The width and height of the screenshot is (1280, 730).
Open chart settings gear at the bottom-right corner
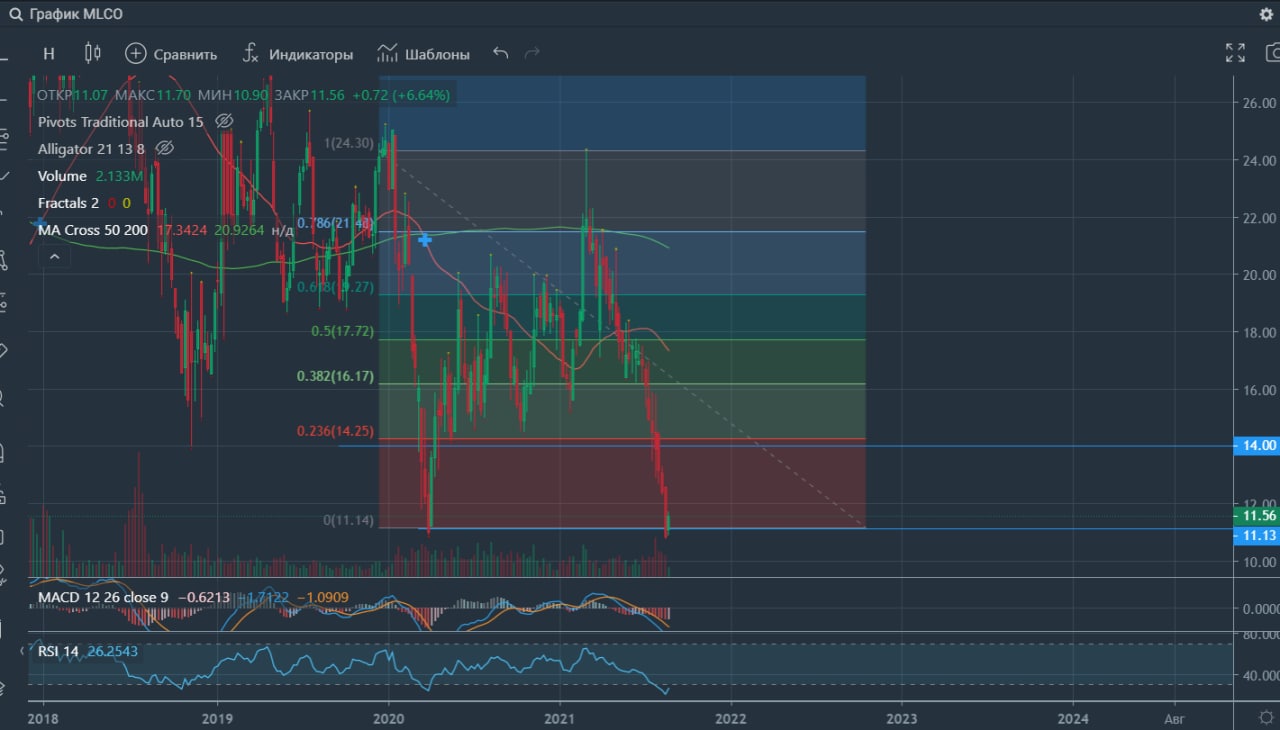[1266, 717]
